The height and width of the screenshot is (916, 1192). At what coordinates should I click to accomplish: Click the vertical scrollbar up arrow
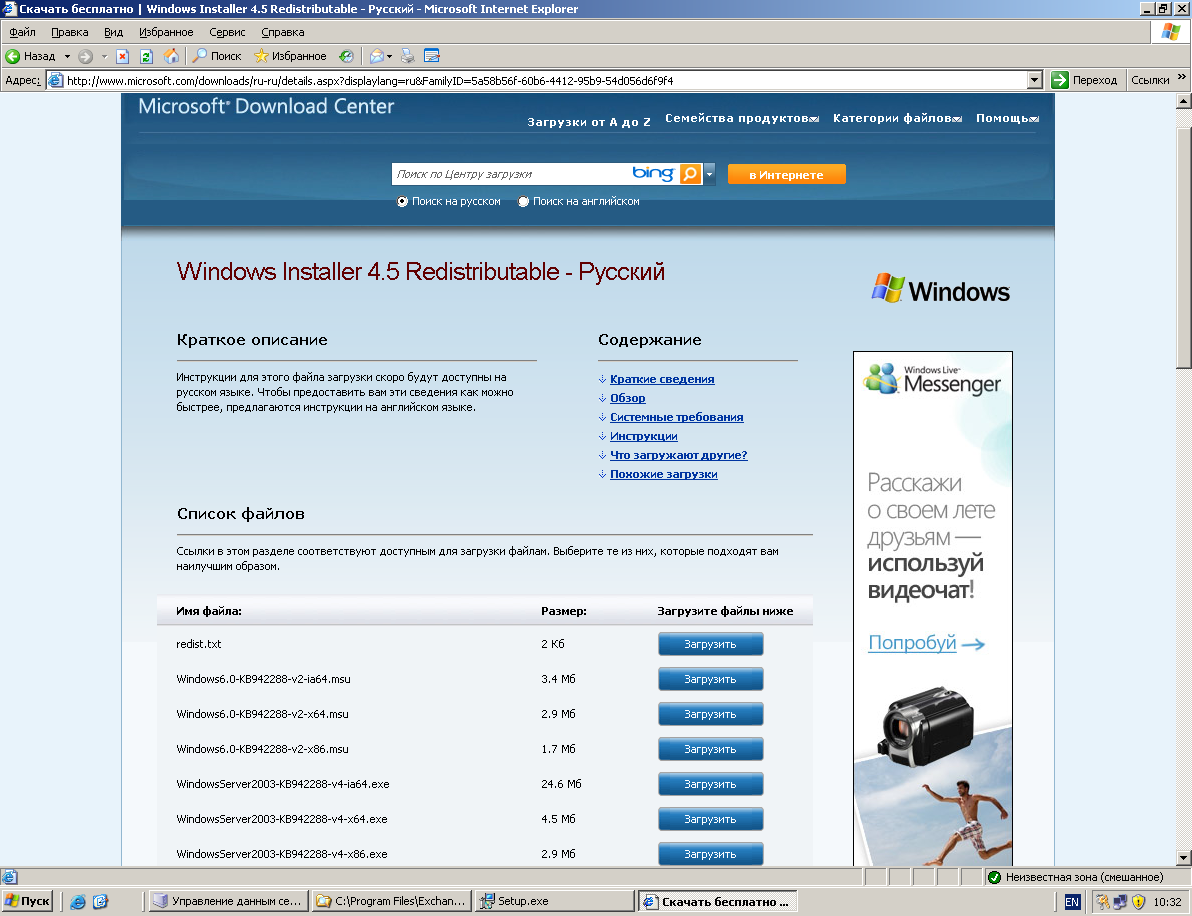[x=1183, y=101]
